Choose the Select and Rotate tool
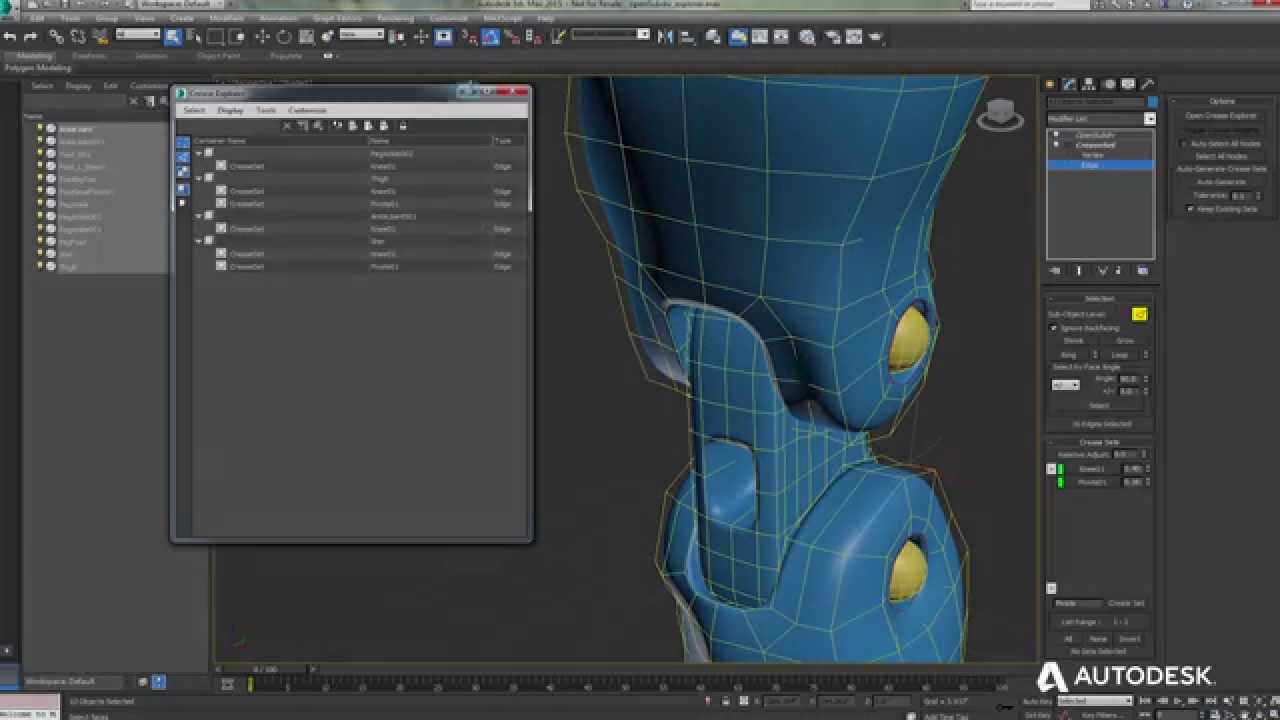Viewport: 1280px width, 720px height. coord(284,36)
